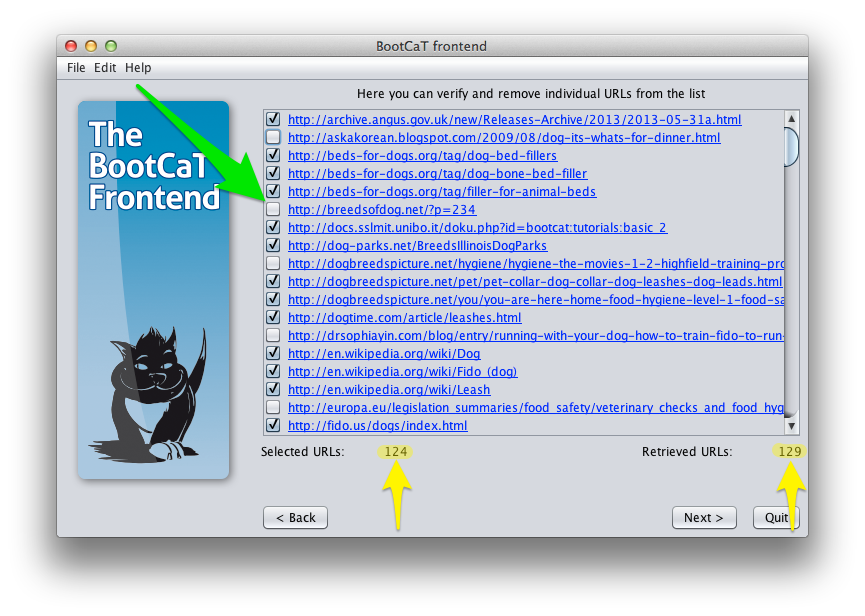865x616 pixels.
Task: Uncheck the archive.angus.gov.uk URL checkbox
Action: point(273,119)
